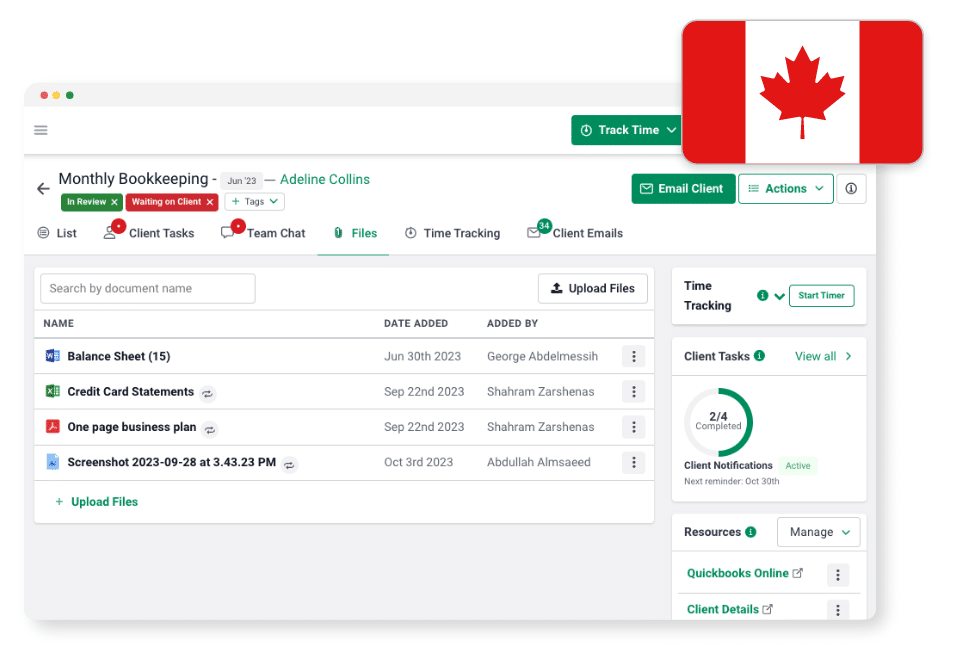Open the hamburger menu icon

(x=41, y=130)
